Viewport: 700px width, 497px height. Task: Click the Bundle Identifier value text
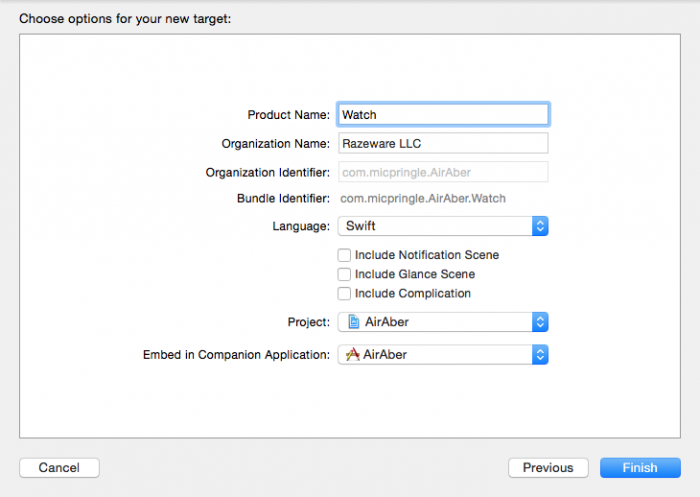coord(424,199)
